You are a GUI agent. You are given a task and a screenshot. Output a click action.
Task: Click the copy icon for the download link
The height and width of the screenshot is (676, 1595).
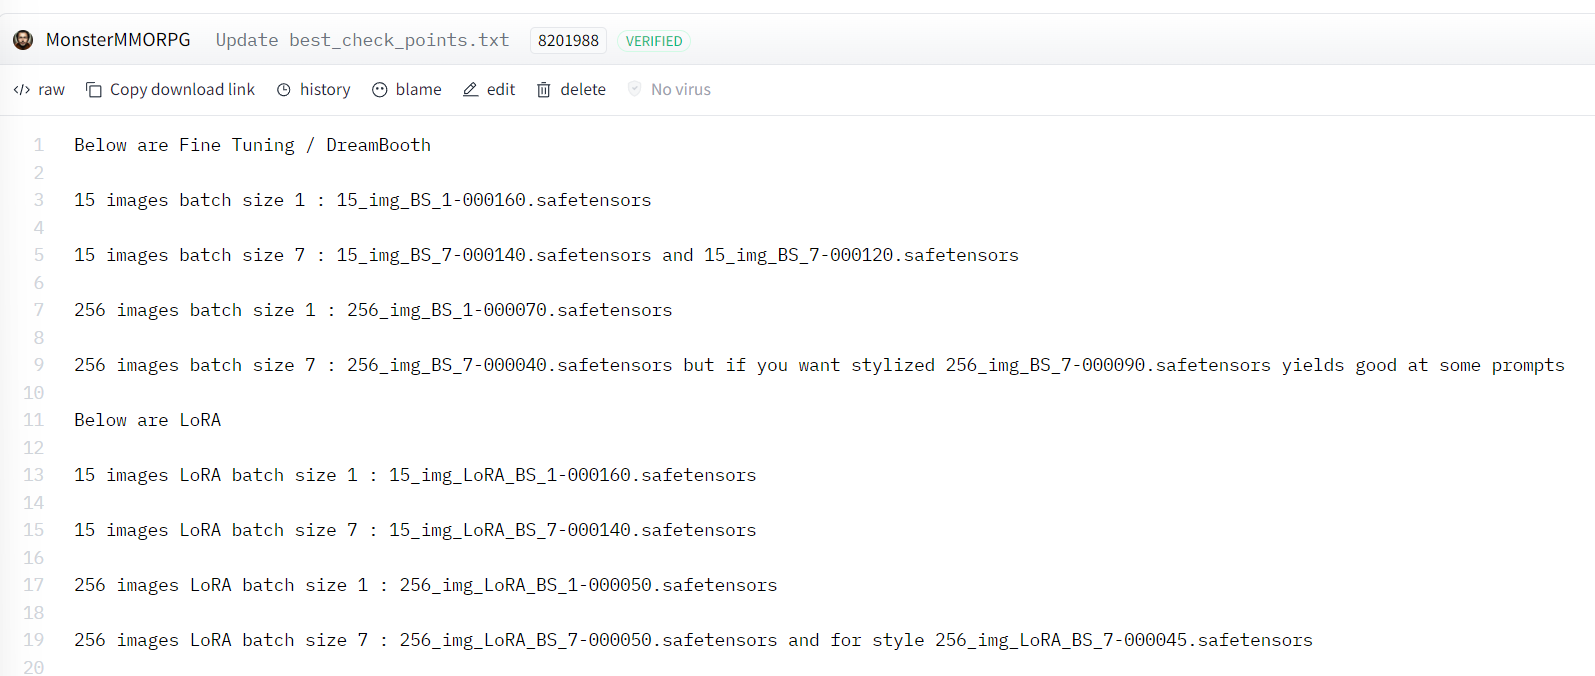[94, 90]
